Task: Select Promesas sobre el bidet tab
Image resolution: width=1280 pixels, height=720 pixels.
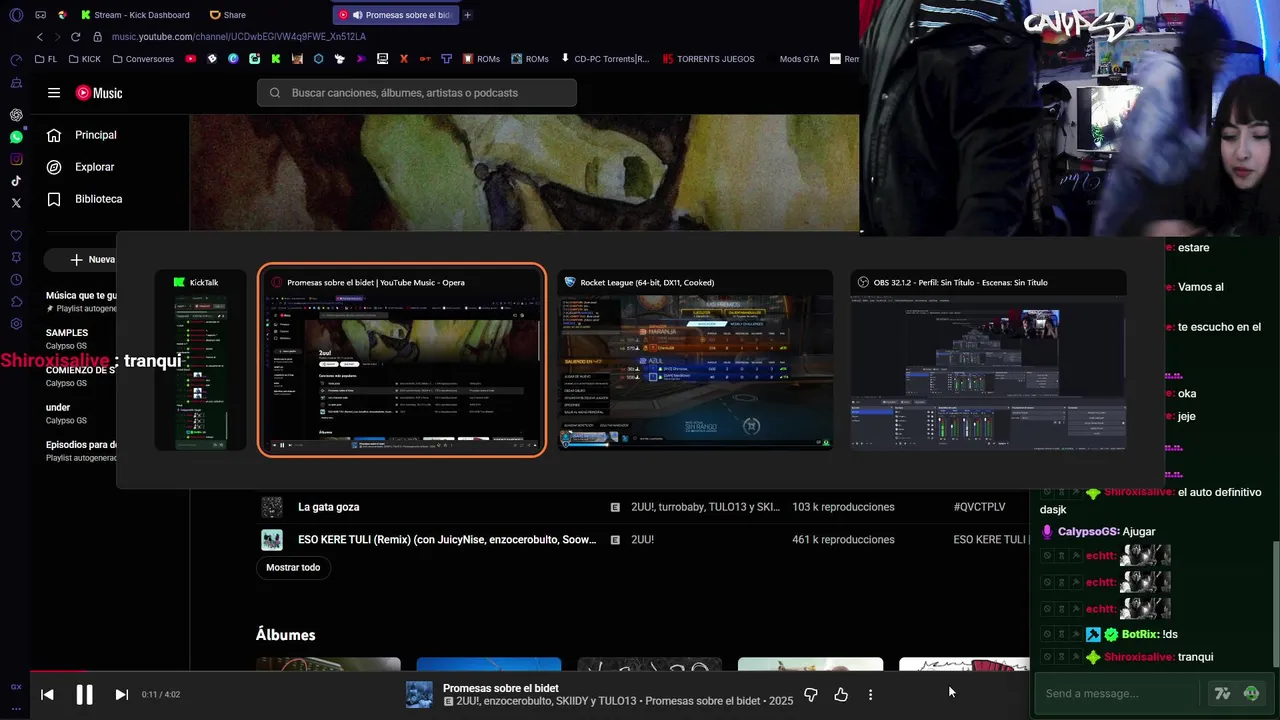Action: coord(396,15)
